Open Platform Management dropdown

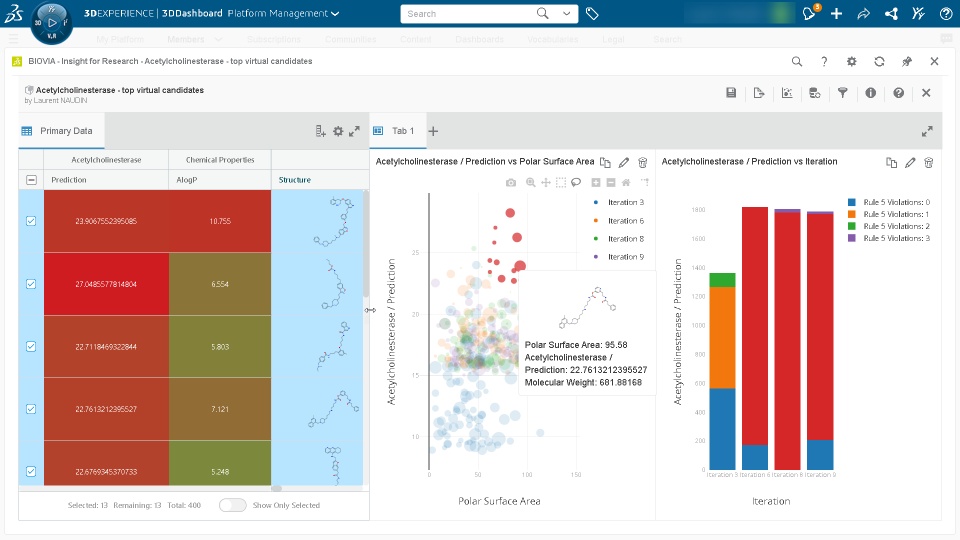pos(283,13)
